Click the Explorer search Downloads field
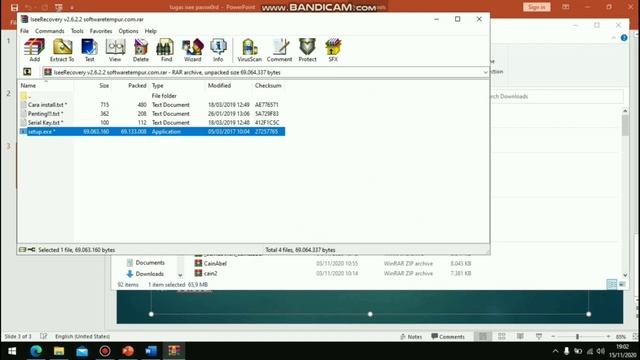The width and height of the screenshot is (640, 360). [x=557, y=96]
